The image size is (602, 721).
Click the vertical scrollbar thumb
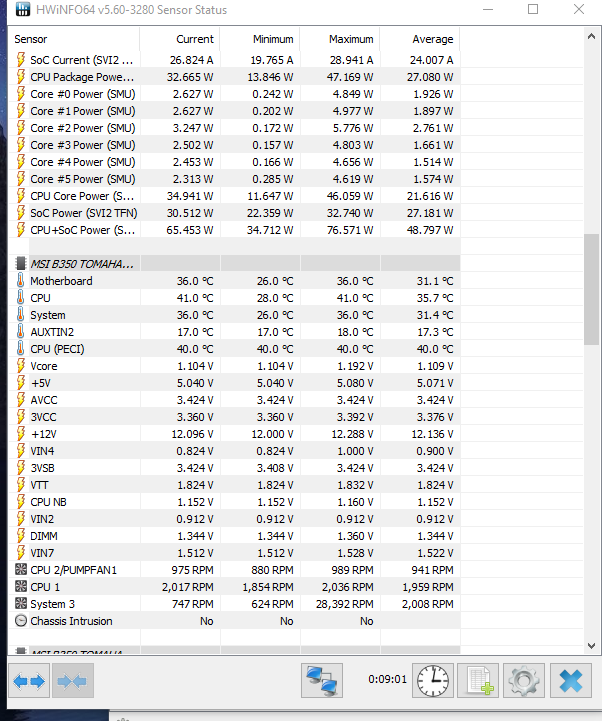click(591, 290)
